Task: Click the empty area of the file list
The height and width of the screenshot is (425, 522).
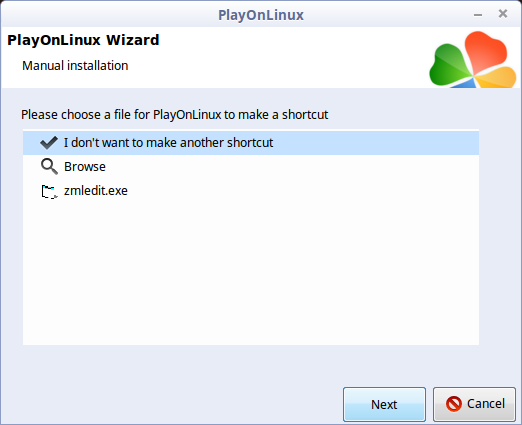Action: click(251, 273)
